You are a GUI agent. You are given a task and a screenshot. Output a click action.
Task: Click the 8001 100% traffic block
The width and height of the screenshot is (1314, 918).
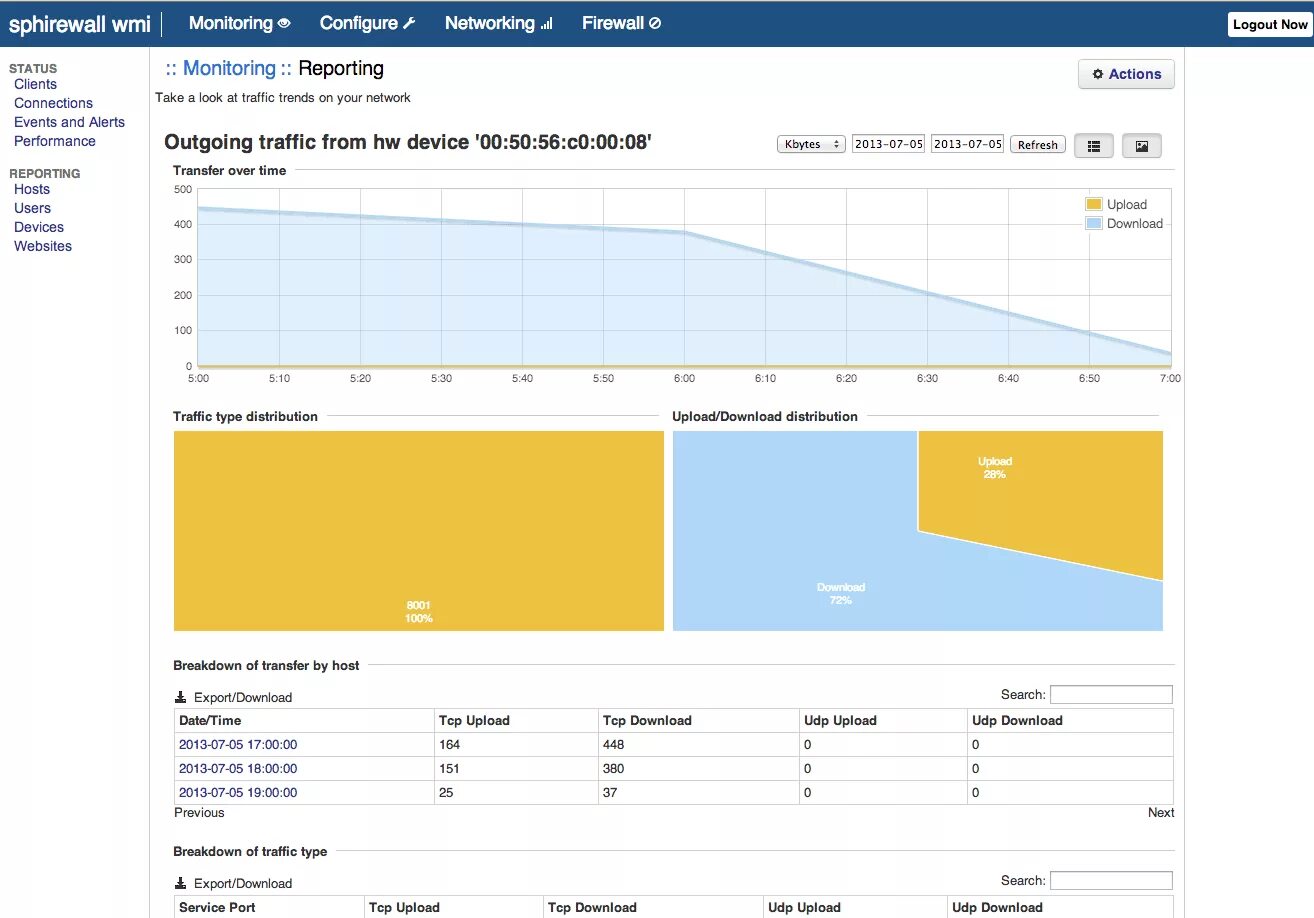tap(419, 531)
